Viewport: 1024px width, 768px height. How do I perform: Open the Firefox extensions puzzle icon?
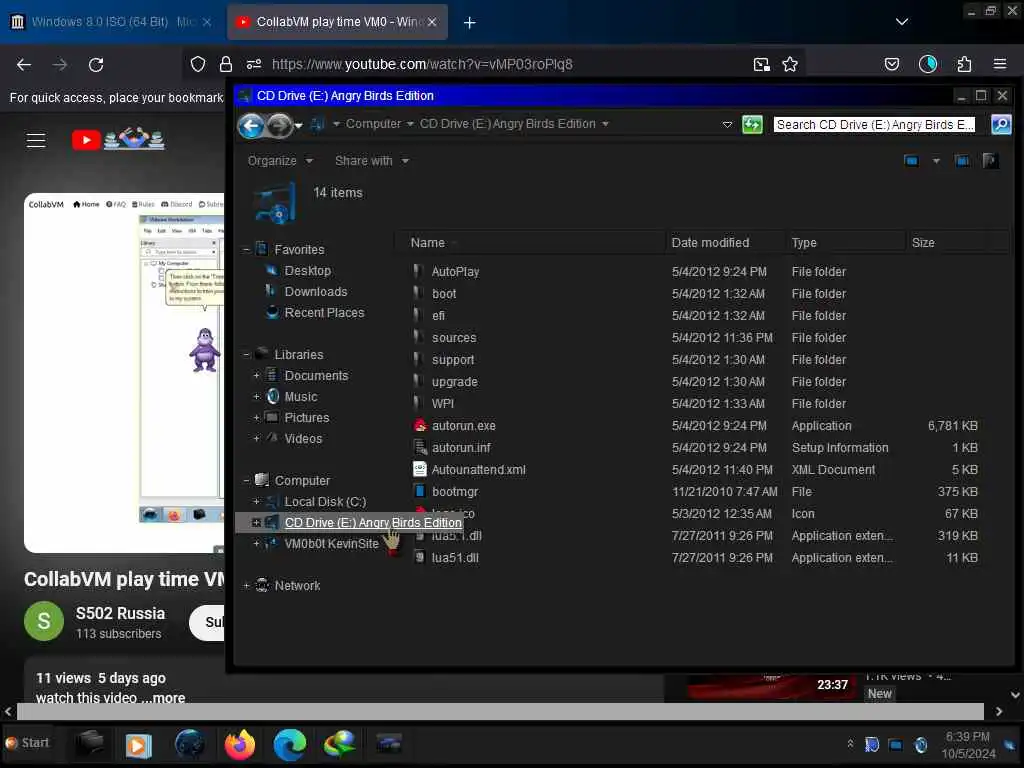963,64
